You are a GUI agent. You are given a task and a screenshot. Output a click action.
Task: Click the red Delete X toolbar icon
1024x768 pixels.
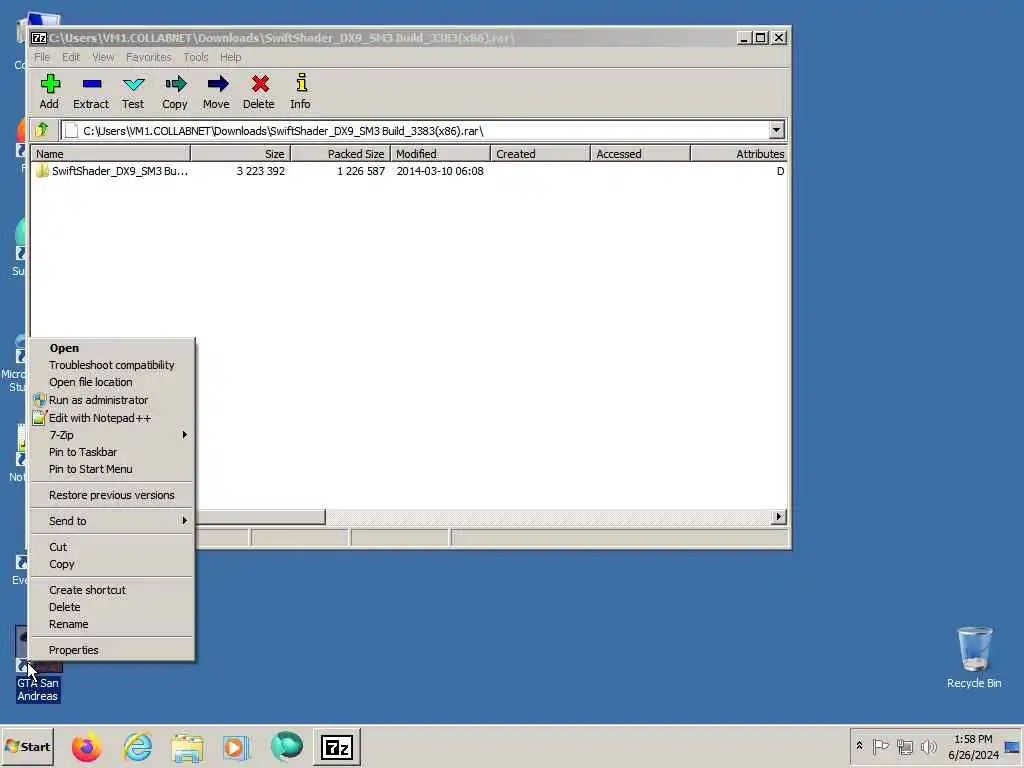tap(259, 91)
